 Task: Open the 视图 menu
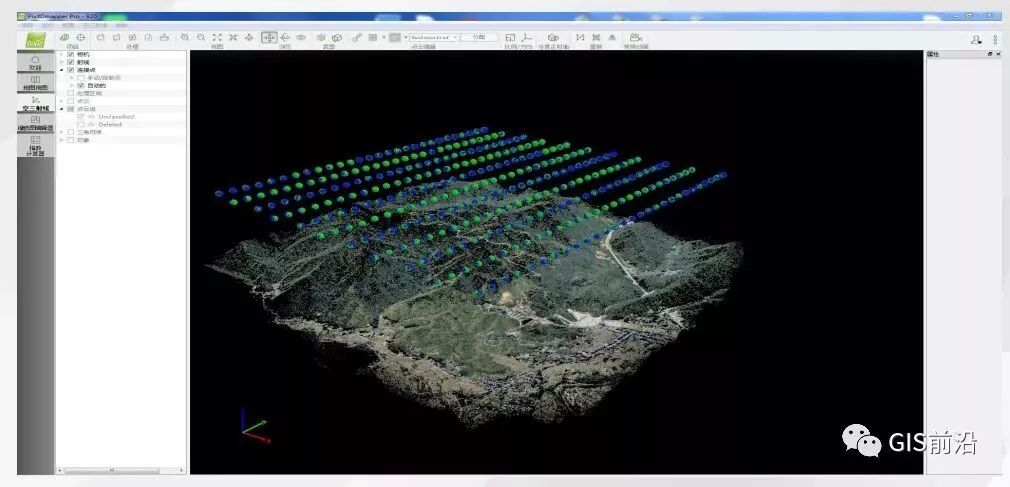click(x=68, y=25)
